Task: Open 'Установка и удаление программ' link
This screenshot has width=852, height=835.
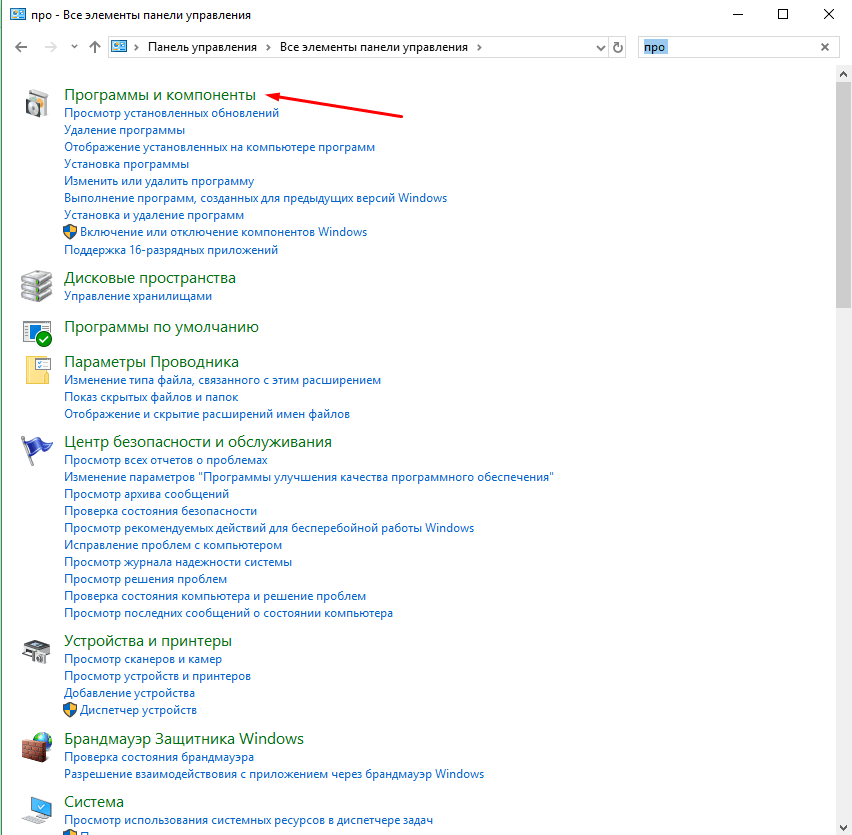Action: pos(154,215)
